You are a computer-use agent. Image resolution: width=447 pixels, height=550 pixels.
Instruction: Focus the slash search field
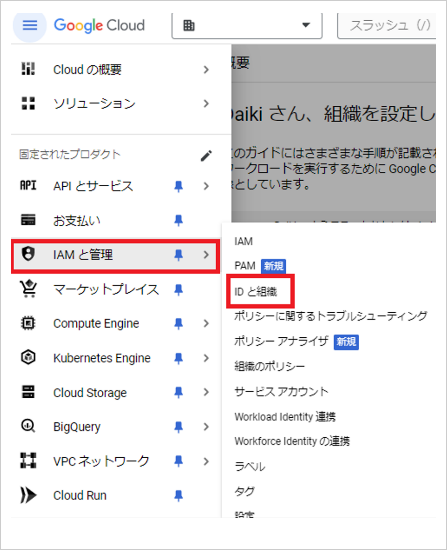pyautogui.click(x=386, y=26)
